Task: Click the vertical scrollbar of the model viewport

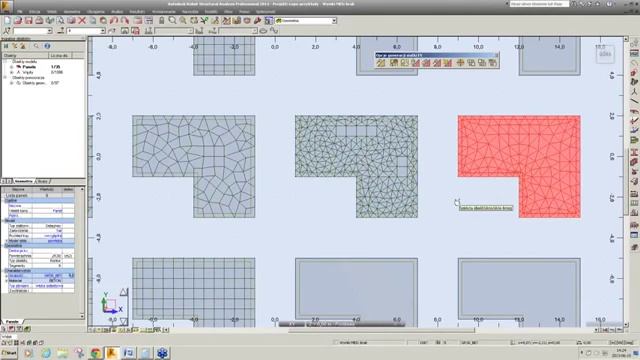Action: 626,182
